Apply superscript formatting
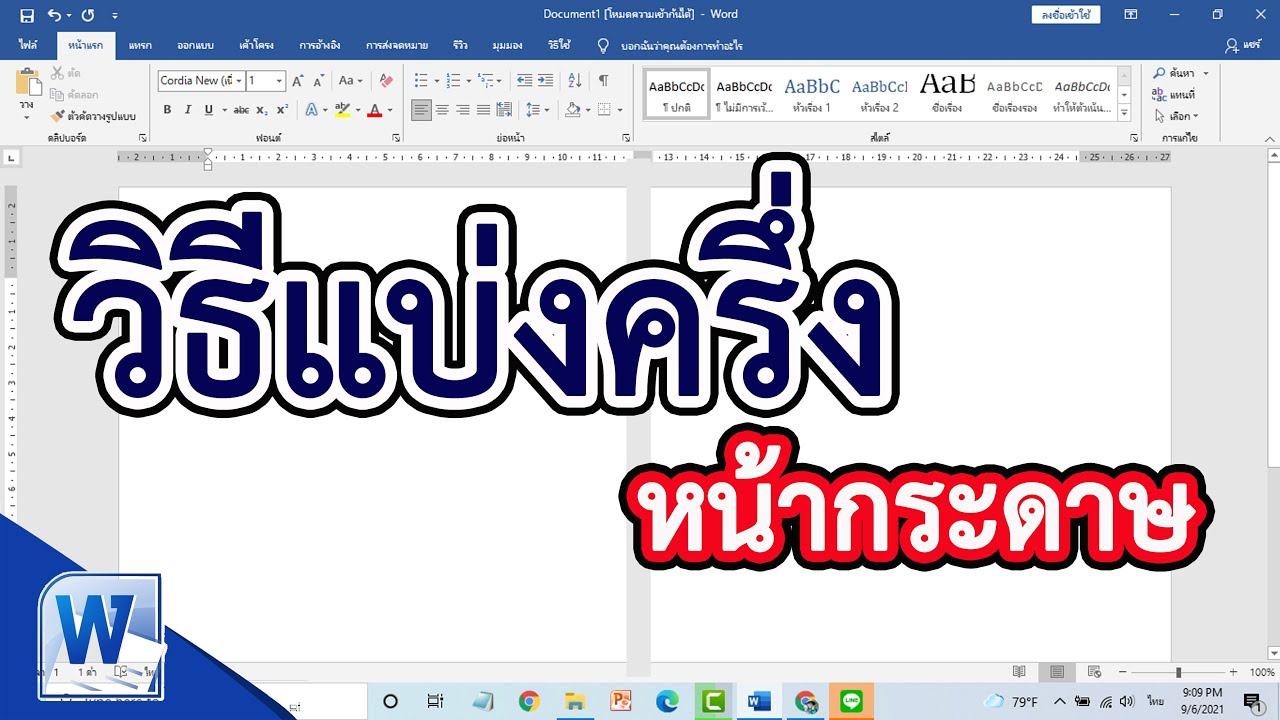 (282, 110)
